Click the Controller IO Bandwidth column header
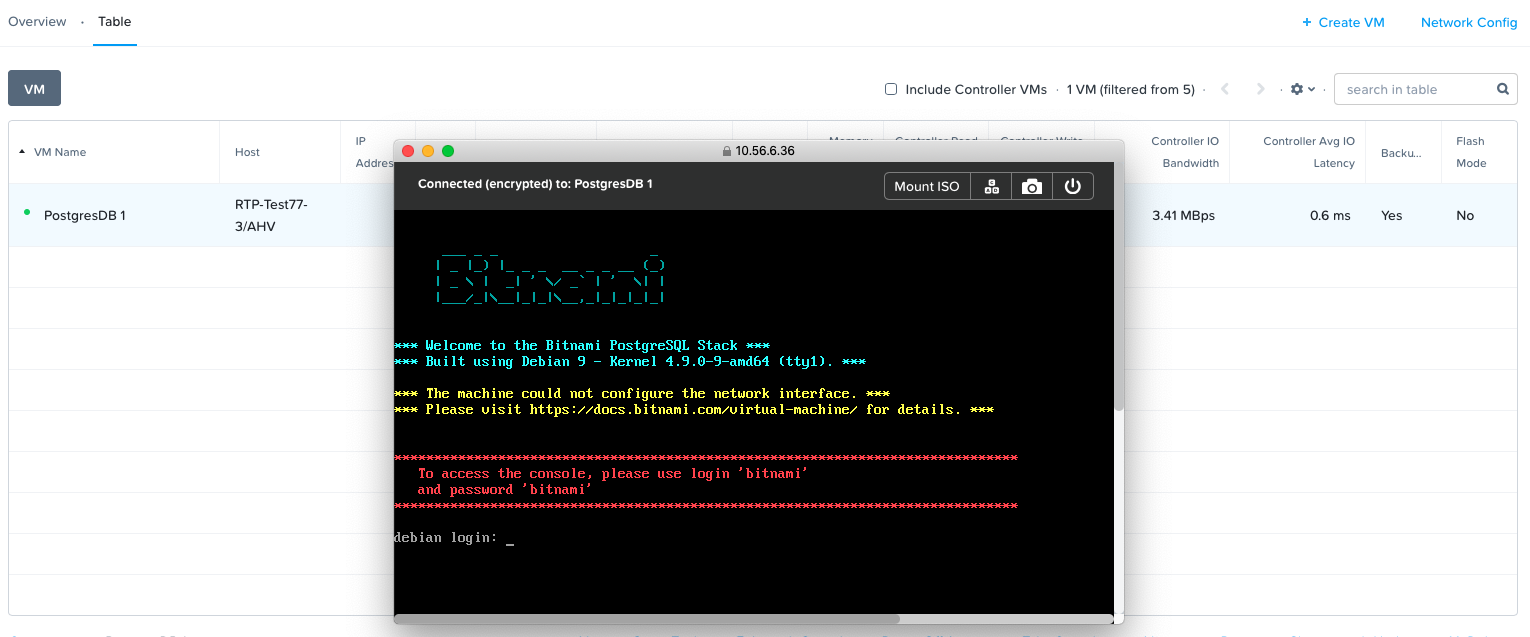1530x637 pixels. [x=1185, y=152]
